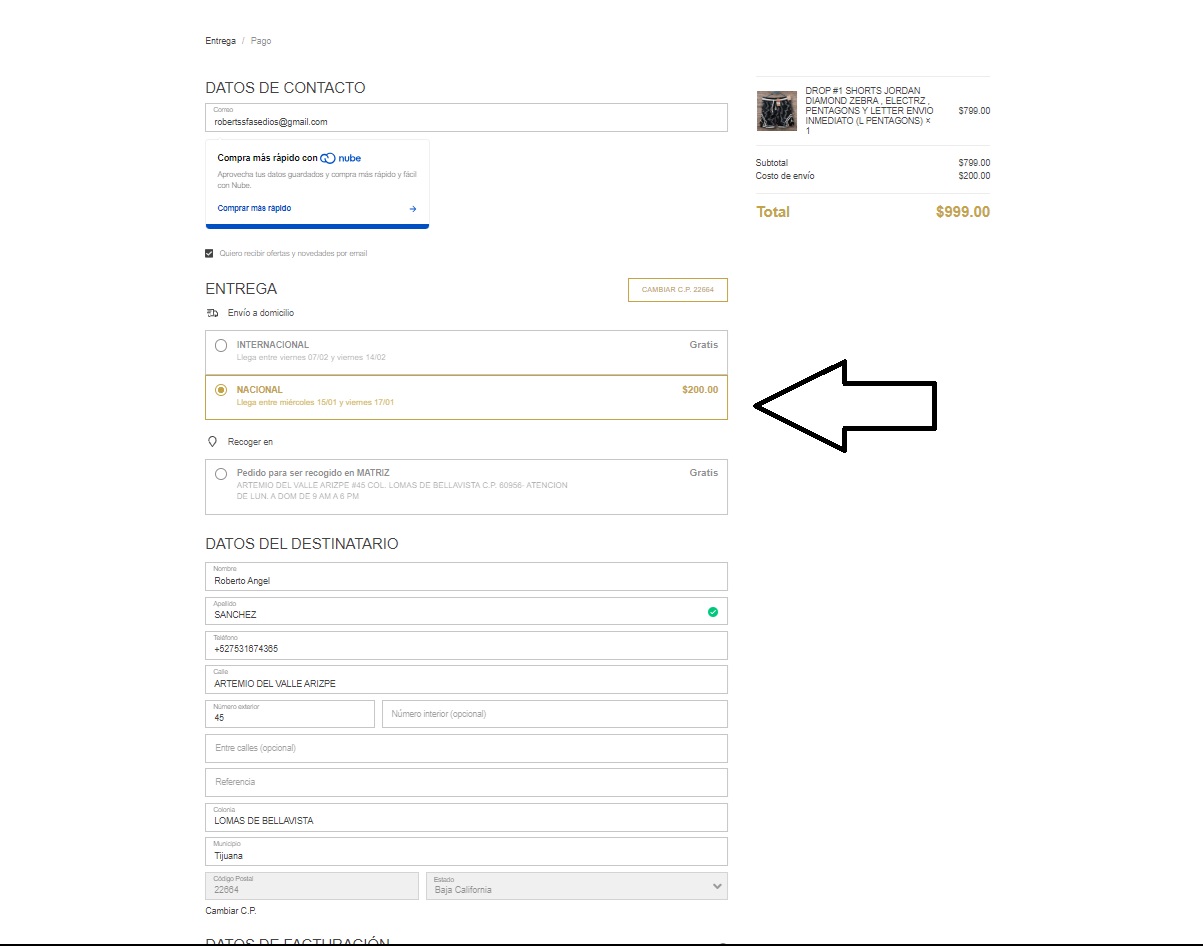Select the INTERNACIONAL shipping option

coord(221,346)
